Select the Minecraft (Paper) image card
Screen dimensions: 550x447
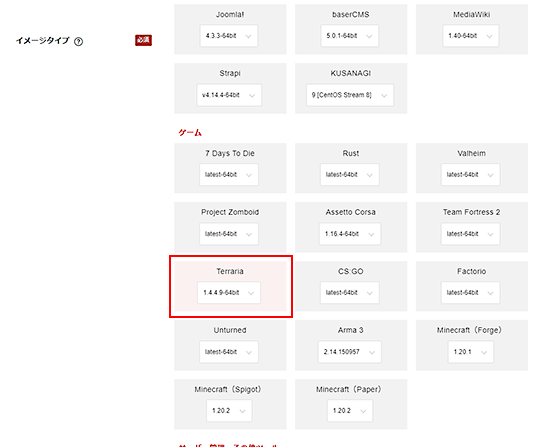coord(351,404)
